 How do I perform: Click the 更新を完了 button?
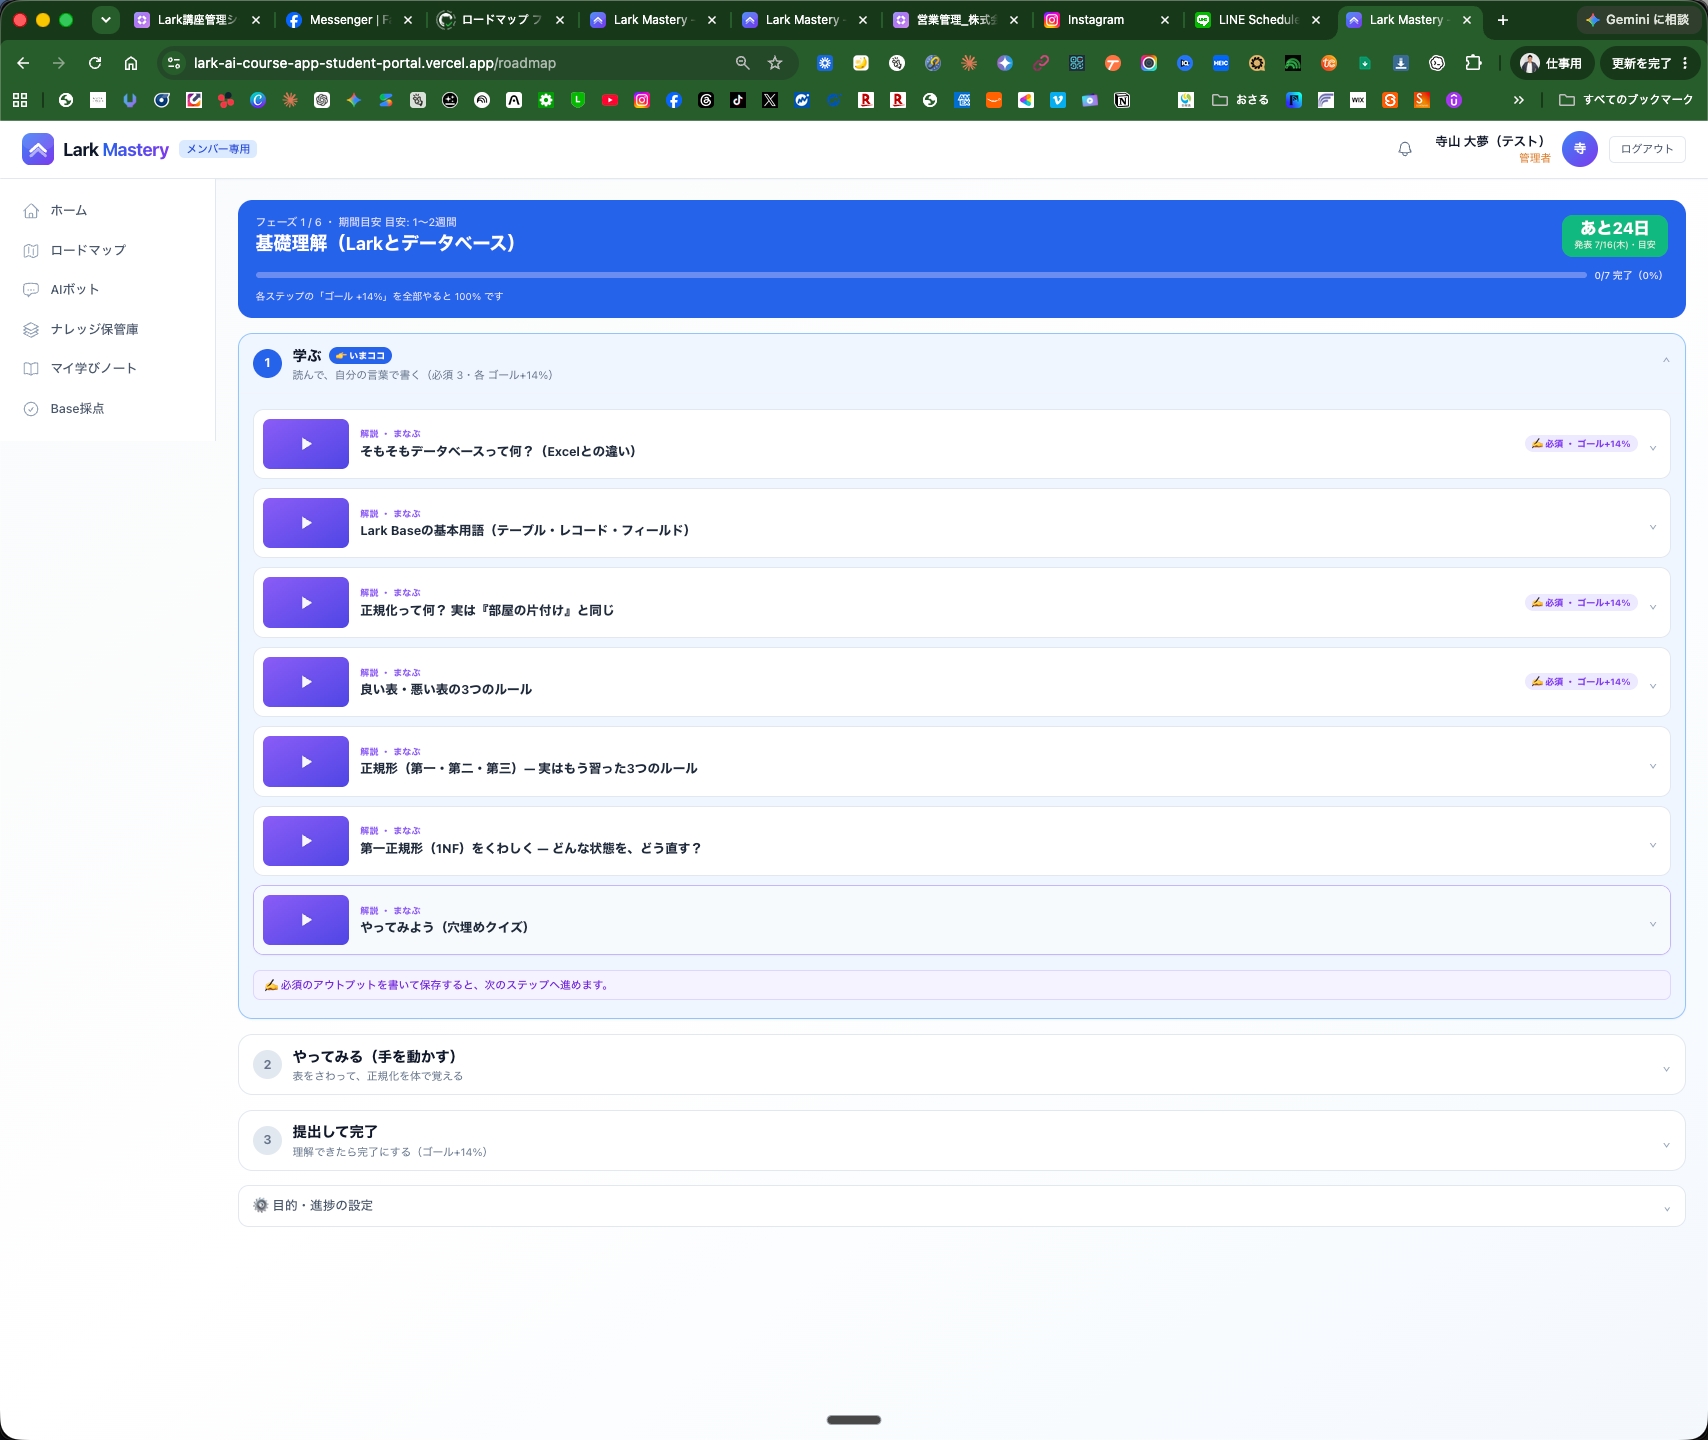(1650, 63)
